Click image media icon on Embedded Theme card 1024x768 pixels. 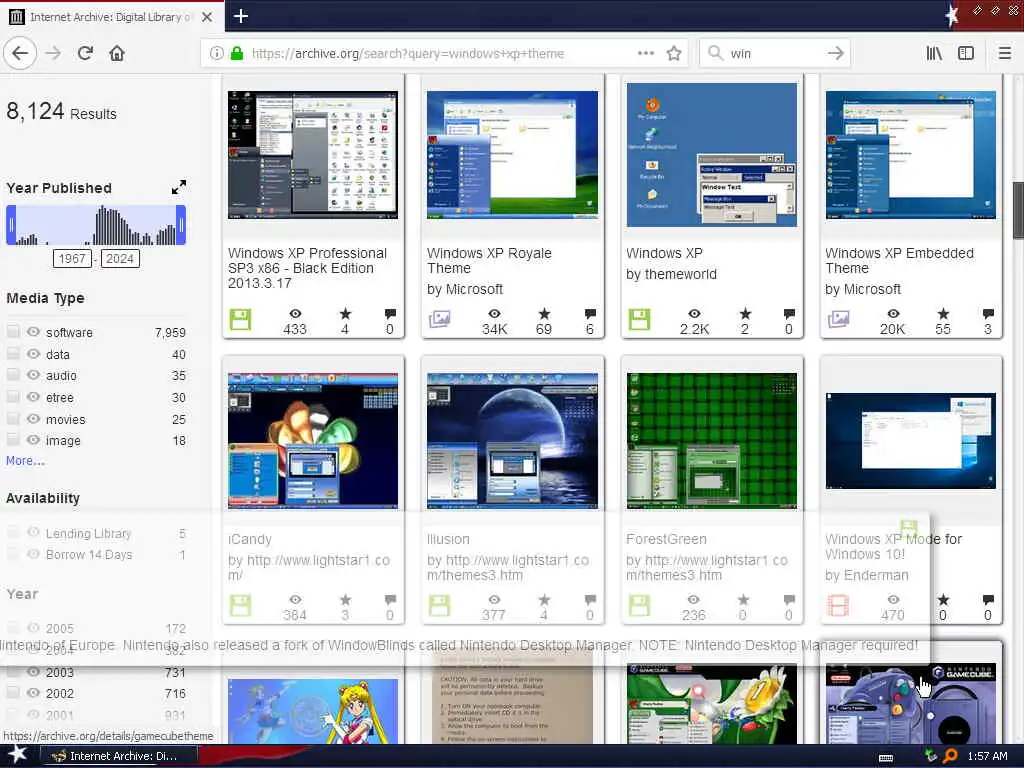(x=838, y=319)
